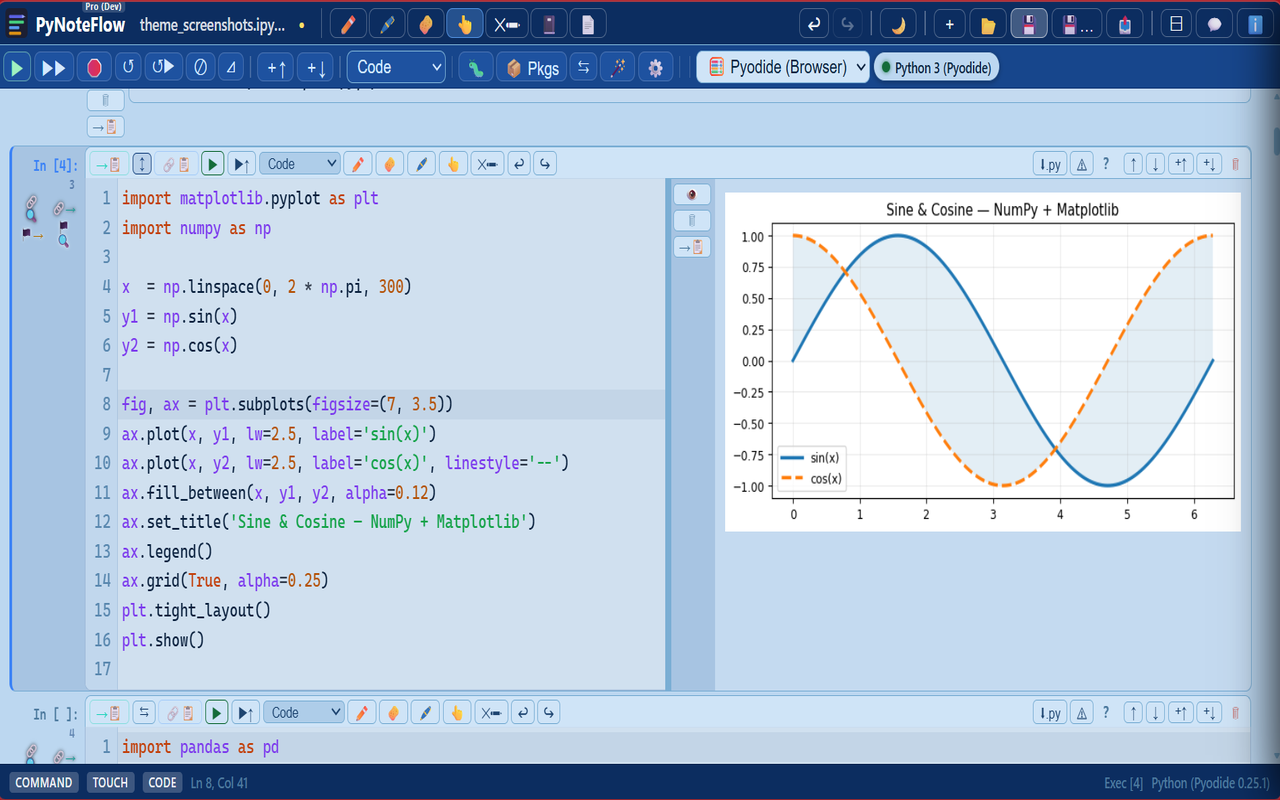Click the document page icon in top toolbar

point(587,24)
